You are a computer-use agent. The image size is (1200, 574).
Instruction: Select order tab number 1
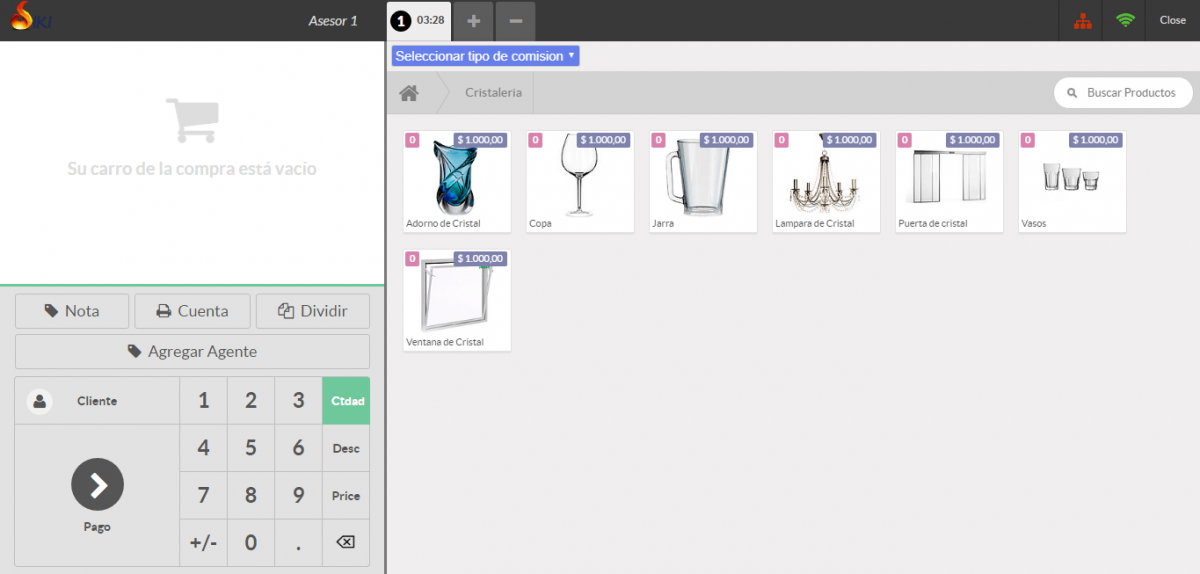pos(418,21)
